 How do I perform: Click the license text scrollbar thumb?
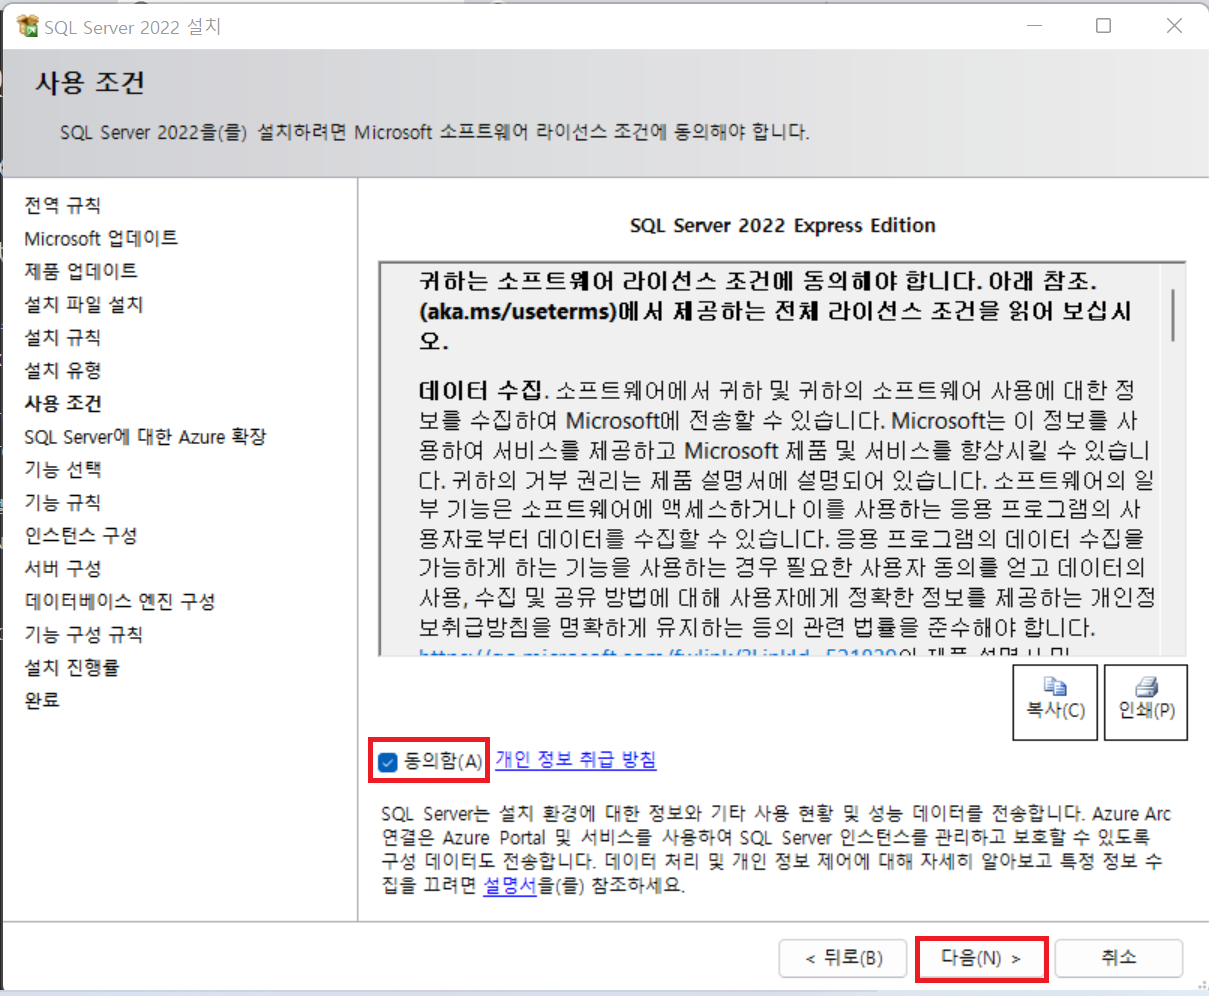[1173, 317]
